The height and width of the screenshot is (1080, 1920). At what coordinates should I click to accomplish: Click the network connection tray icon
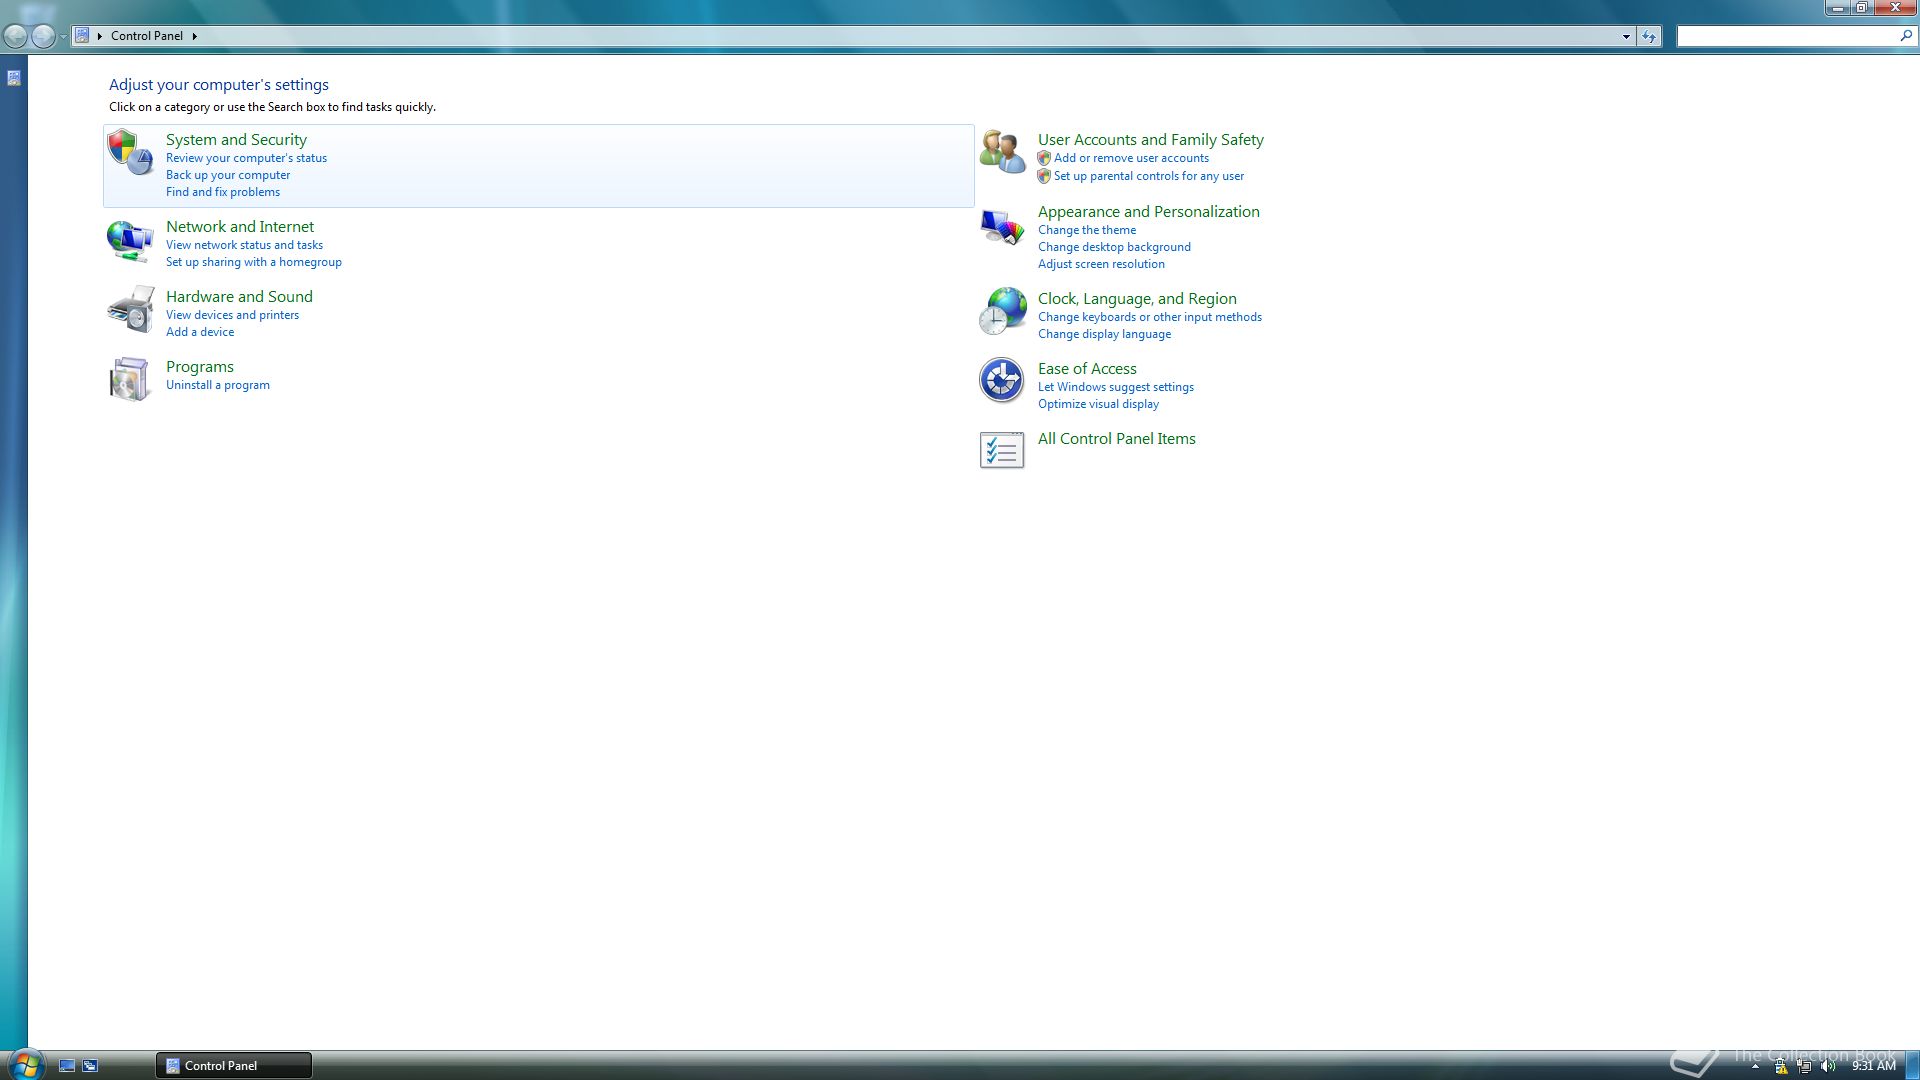pos(1804,1066)
